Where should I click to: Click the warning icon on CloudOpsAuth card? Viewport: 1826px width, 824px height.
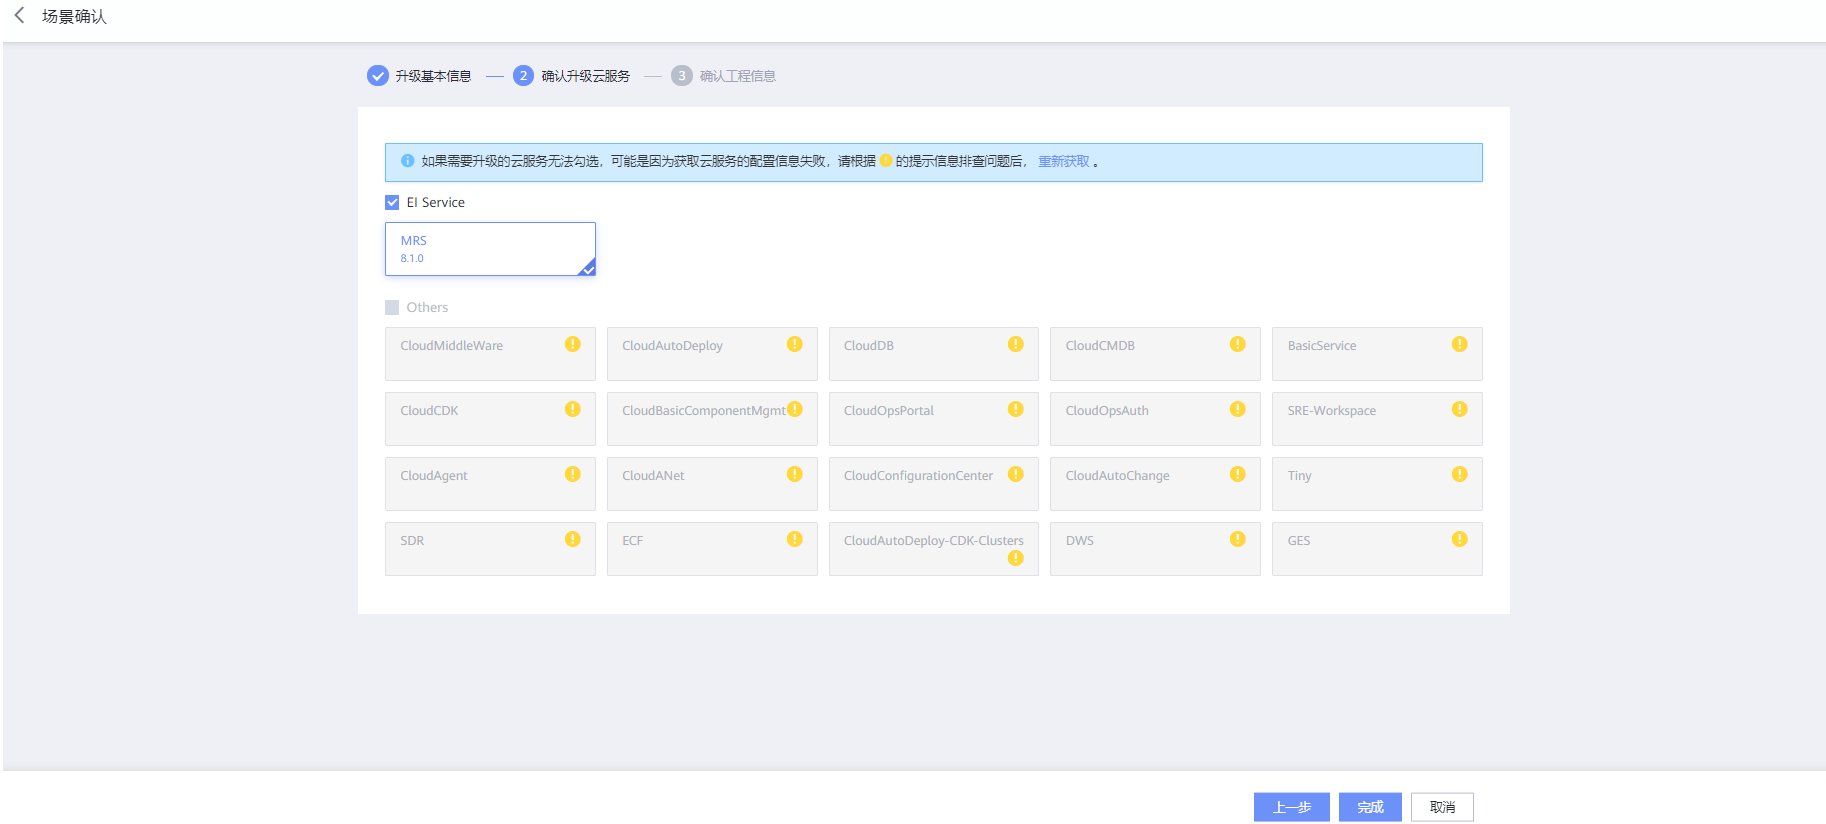click(1237, 409)
